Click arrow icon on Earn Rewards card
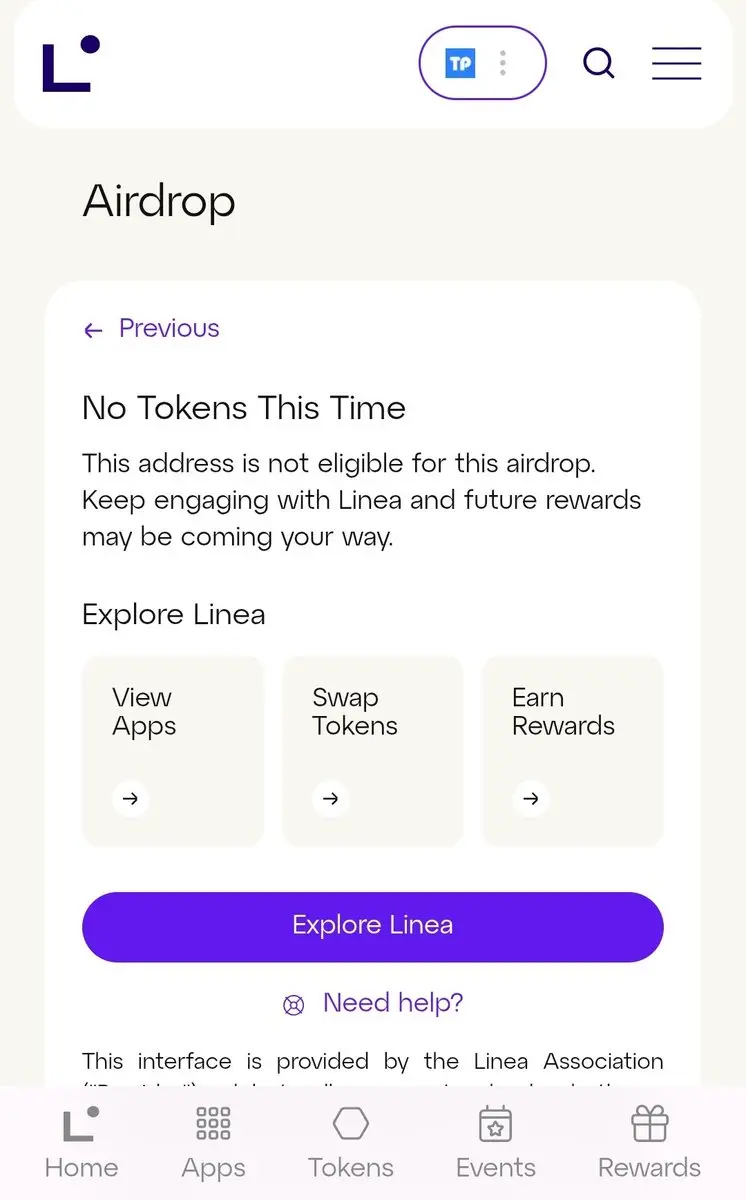This screenshot has height=1200, width=746. point(531,799)
